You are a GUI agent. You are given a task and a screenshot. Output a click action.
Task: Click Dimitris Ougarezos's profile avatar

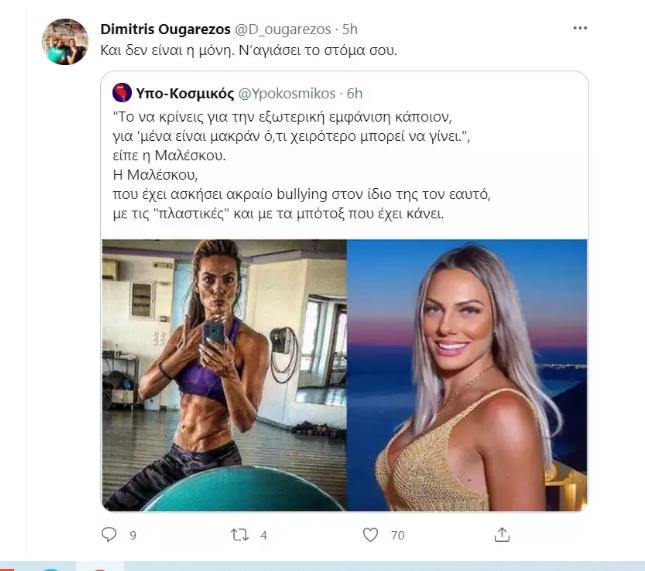(64, 42)
